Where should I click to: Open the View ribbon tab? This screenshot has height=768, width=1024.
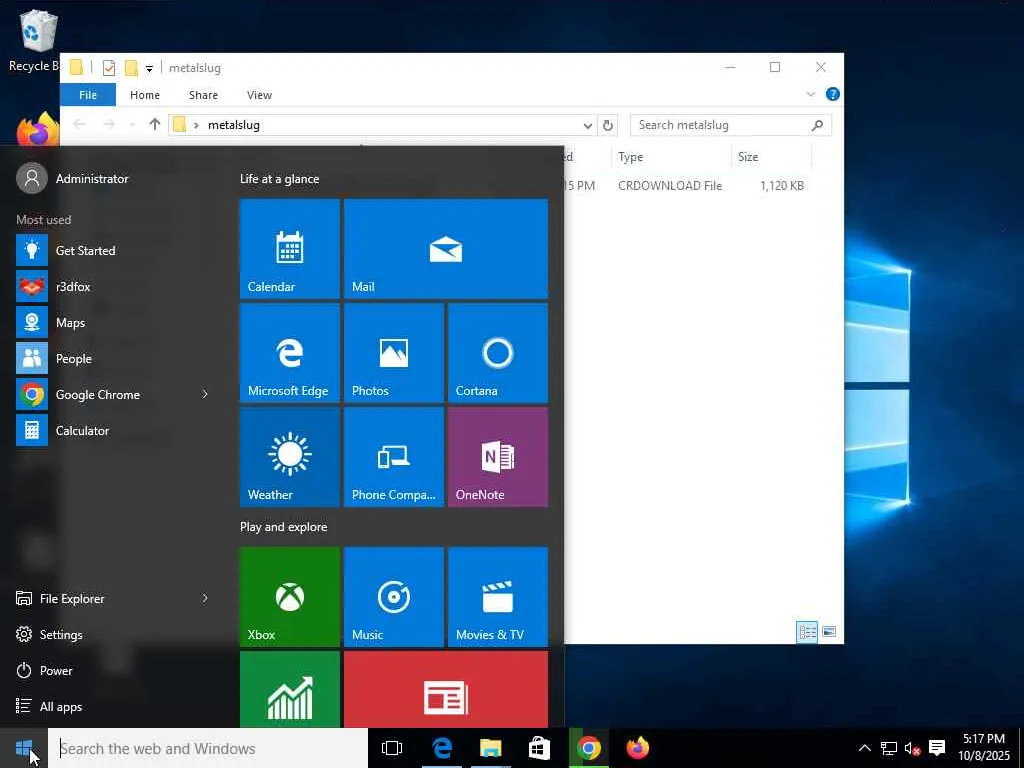[x=259, y=95]
